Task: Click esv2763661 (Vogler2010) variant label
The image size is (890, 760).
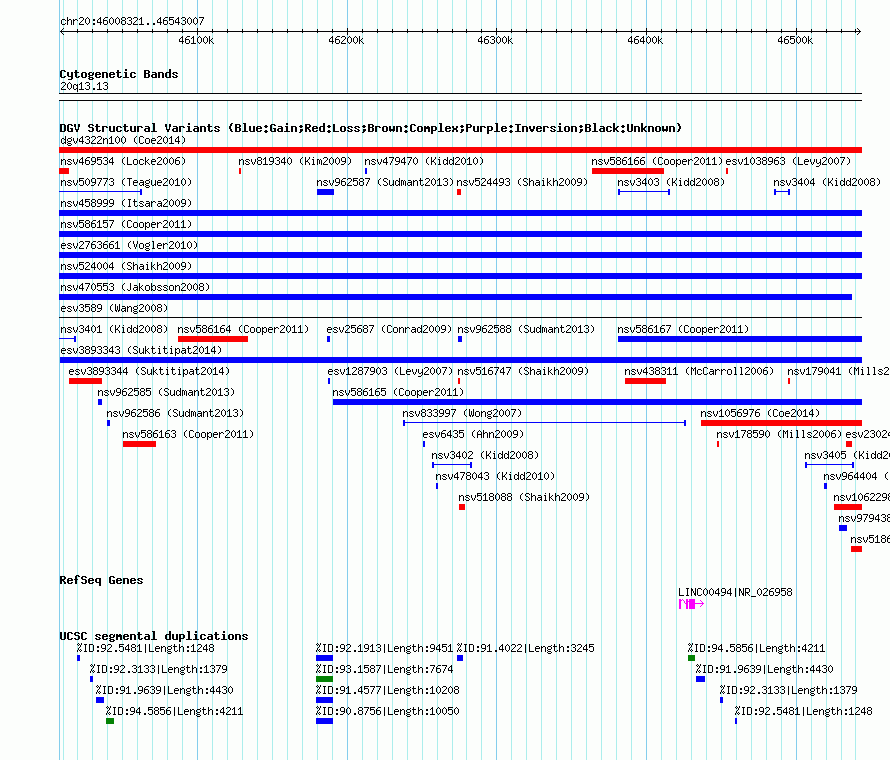Action: [129, 245]
